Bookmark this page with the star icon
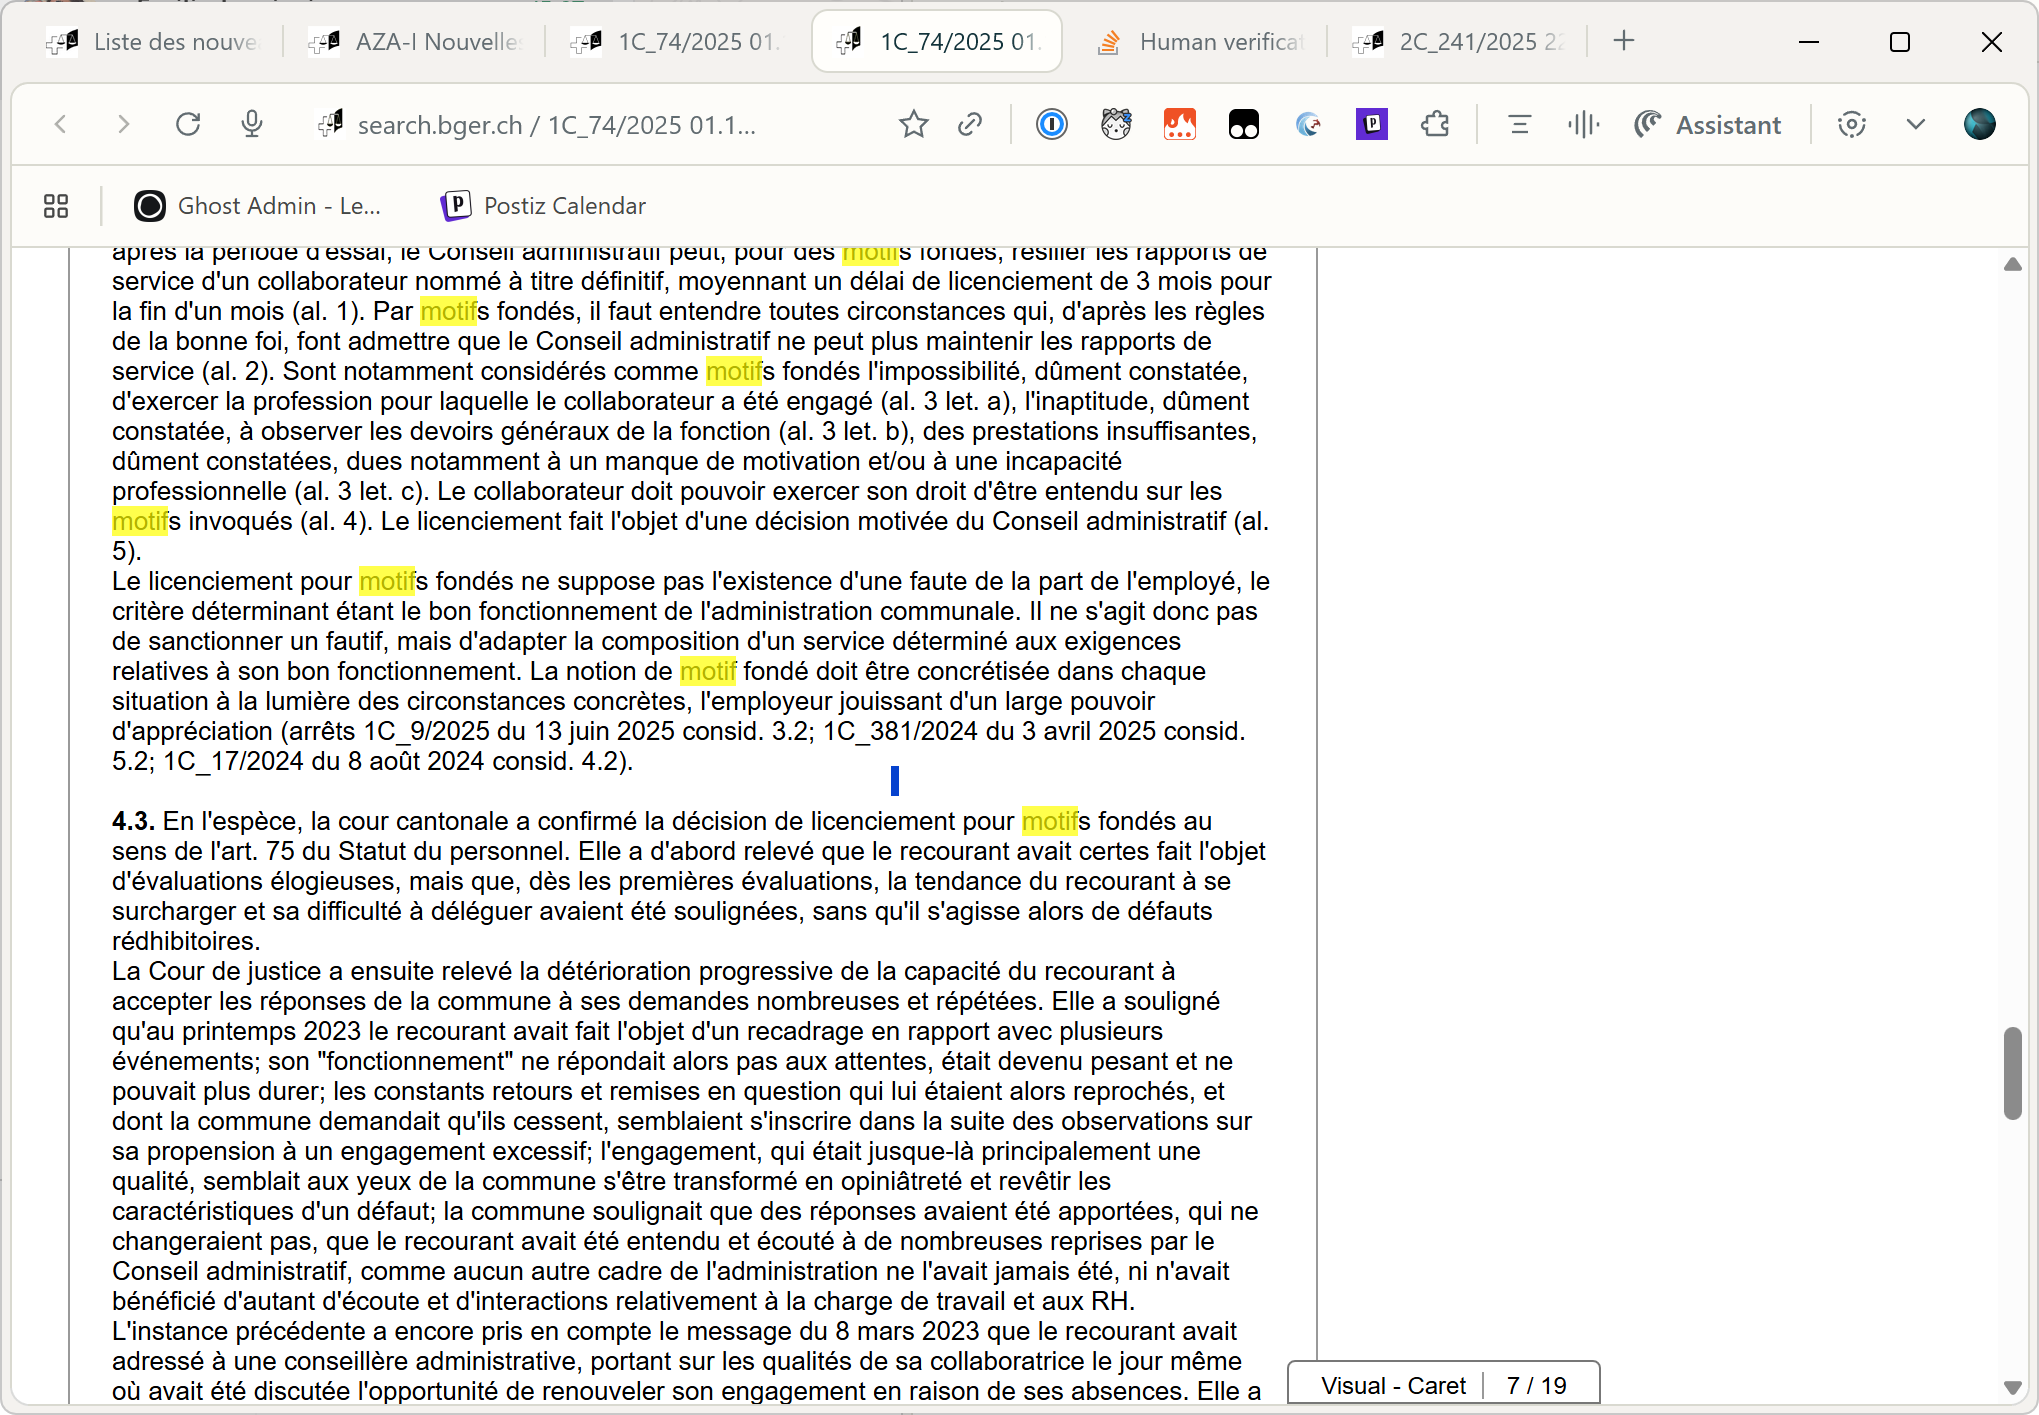This screenshot has width=2039, height=1415. (x=913, y=124)
